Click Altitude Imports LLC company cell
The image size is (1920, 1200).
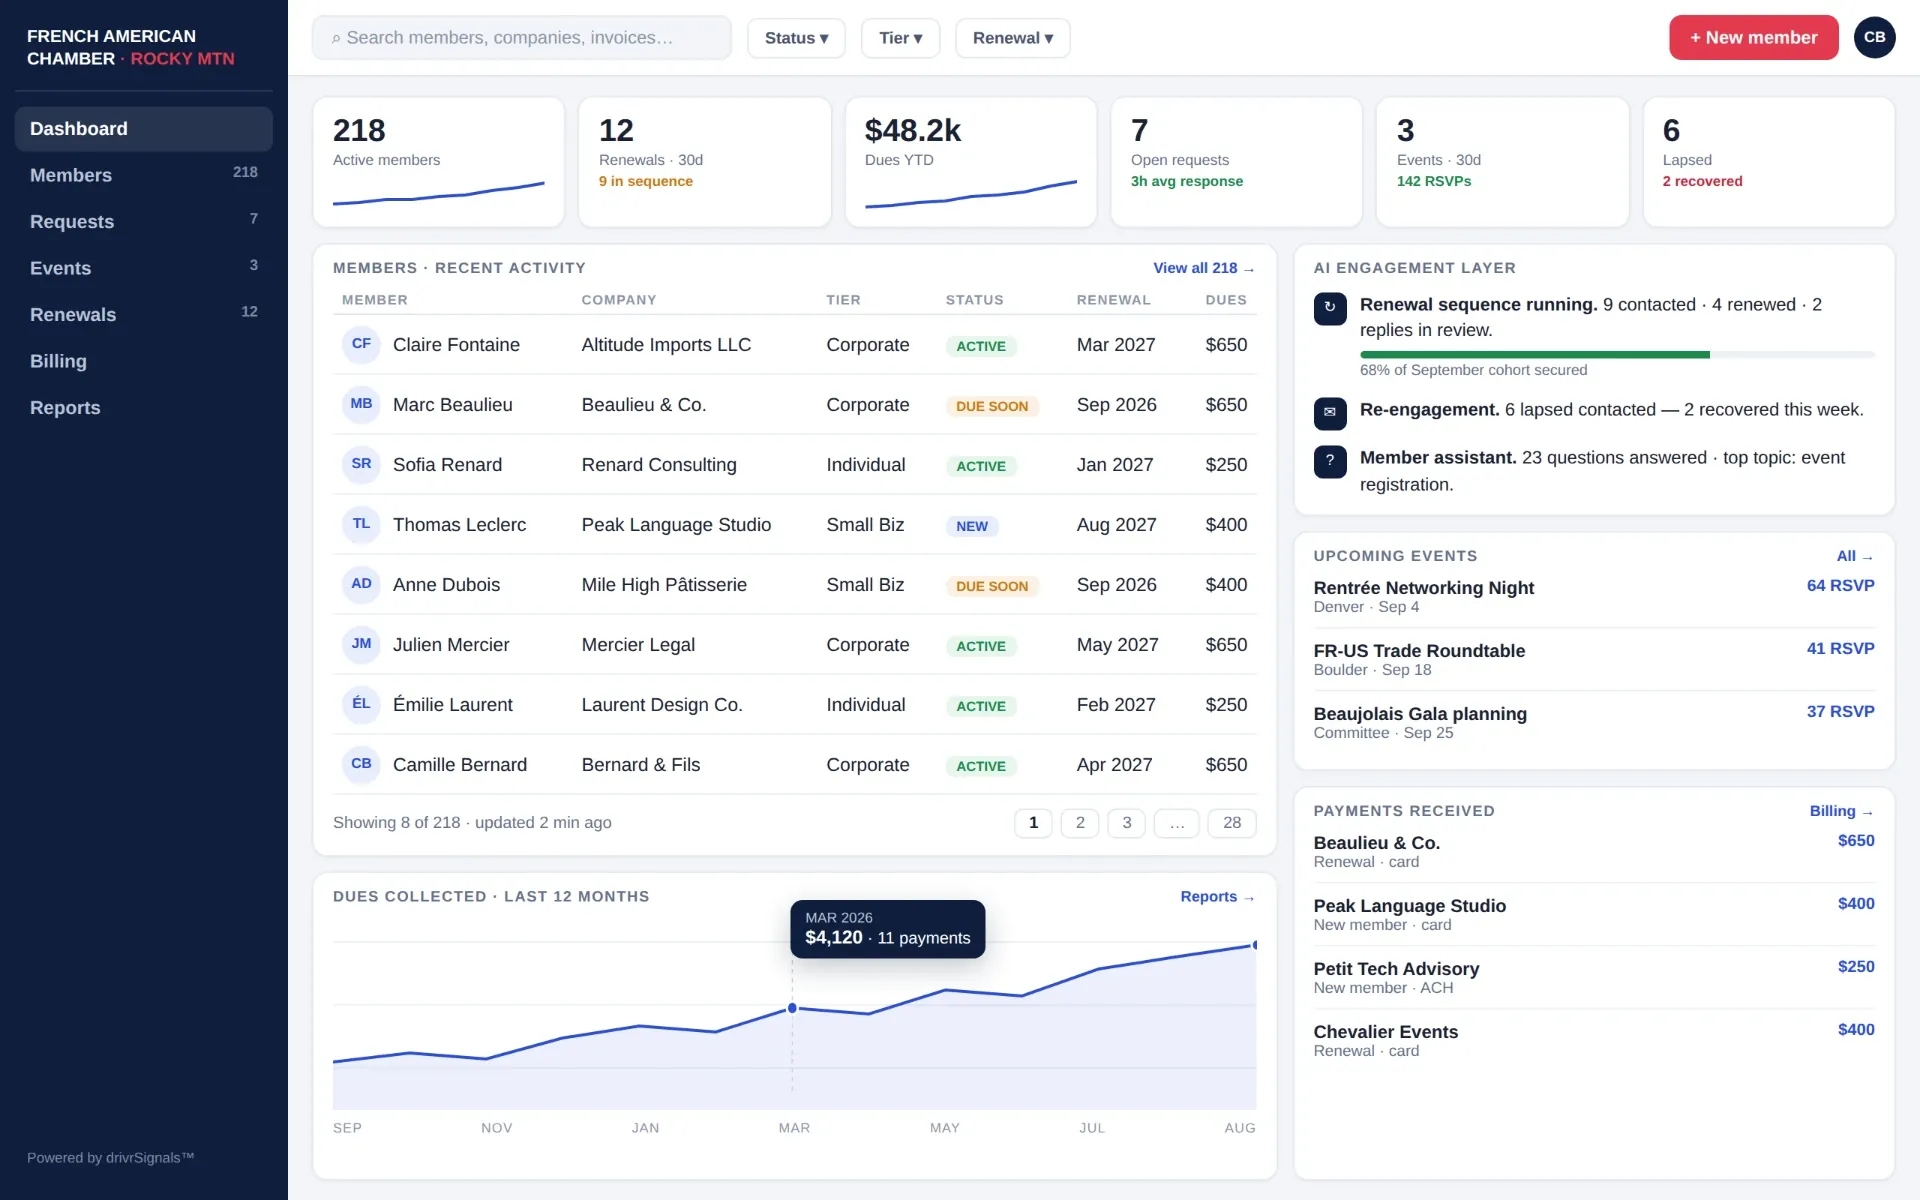(666, 345)
